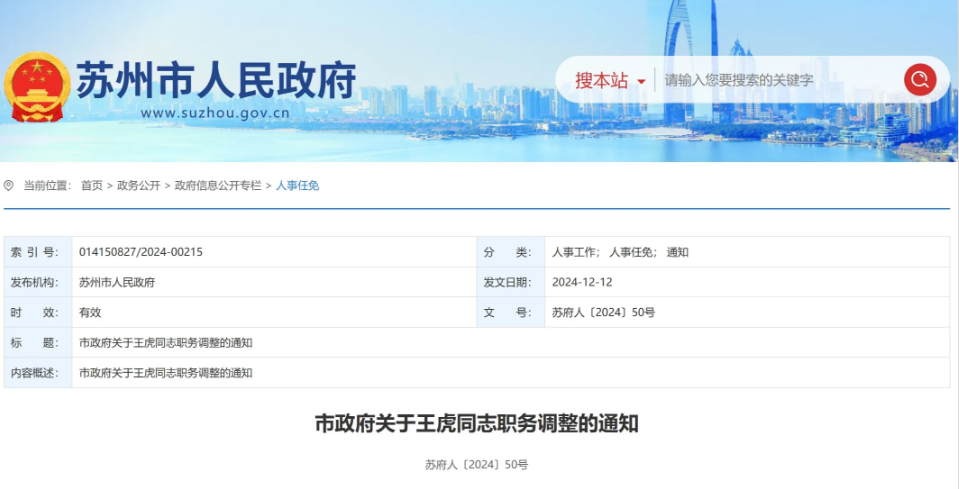This screenshot has width=959, height=489.
Task: Click the 苏州市人民政府 site title
Action: coord(216,80)
